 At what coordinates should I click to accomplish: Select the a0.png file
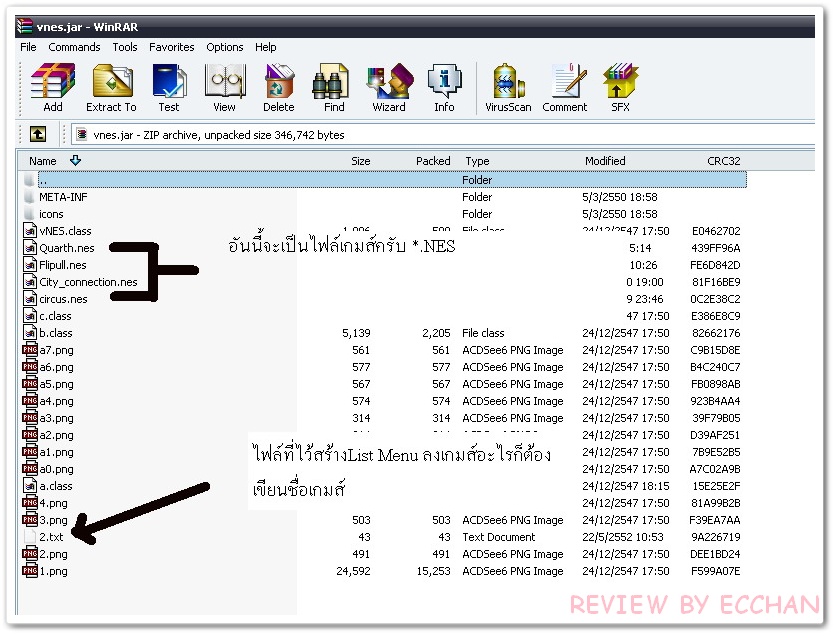point(57,470)
